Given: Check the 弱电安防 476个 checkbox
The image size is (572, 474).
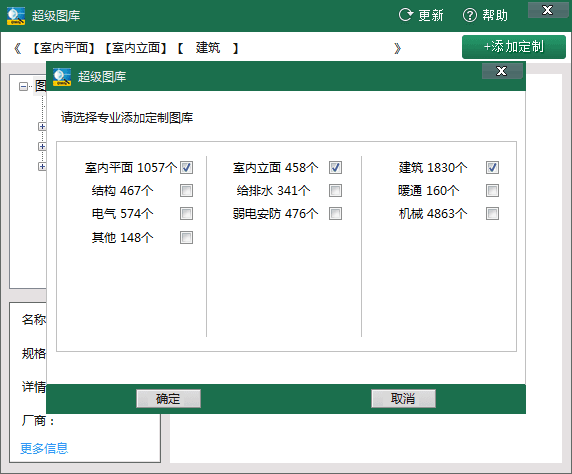Looking at the screenshot, I should pos(335,213).
